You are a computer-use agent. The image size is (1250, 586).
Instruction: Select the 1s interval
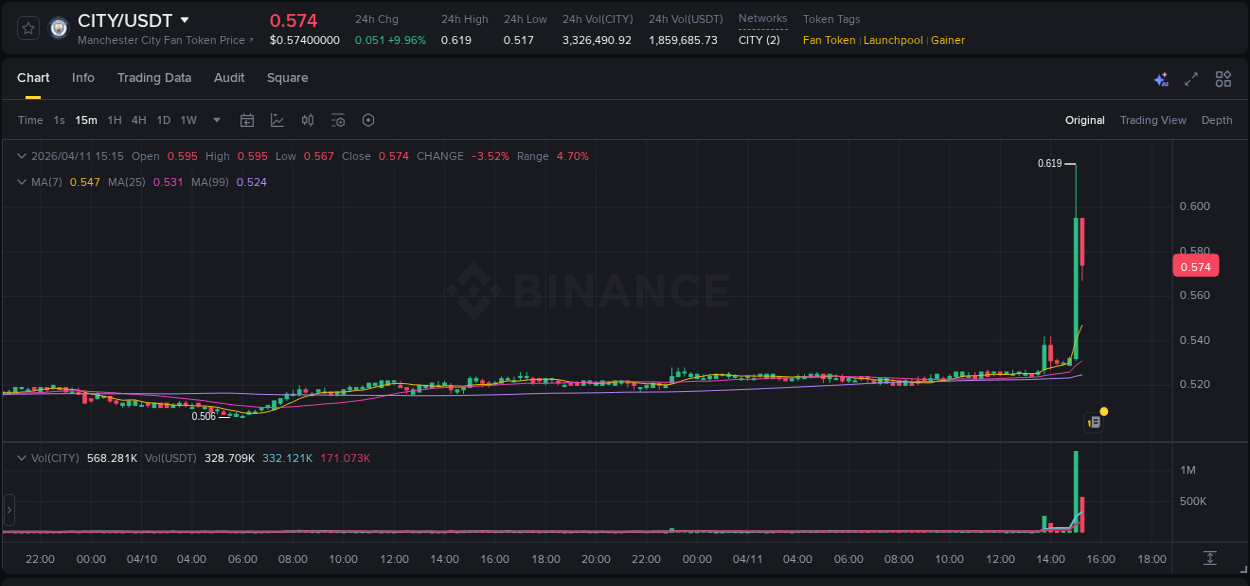coord(59,120)
